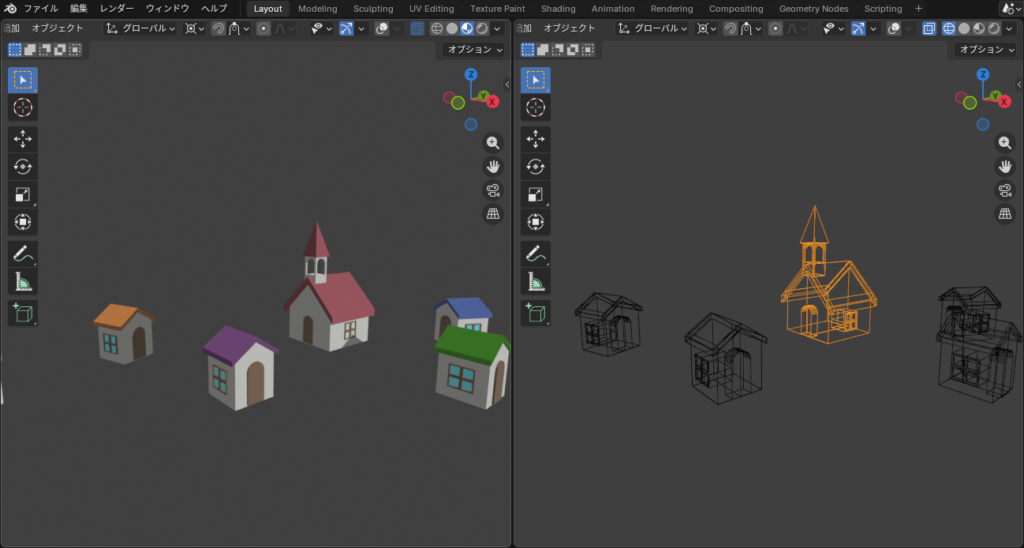Select the Move tool in left viewport toolbar
Image resolution: width=1024 pixels, height=548 pixels.
(23, 138)
